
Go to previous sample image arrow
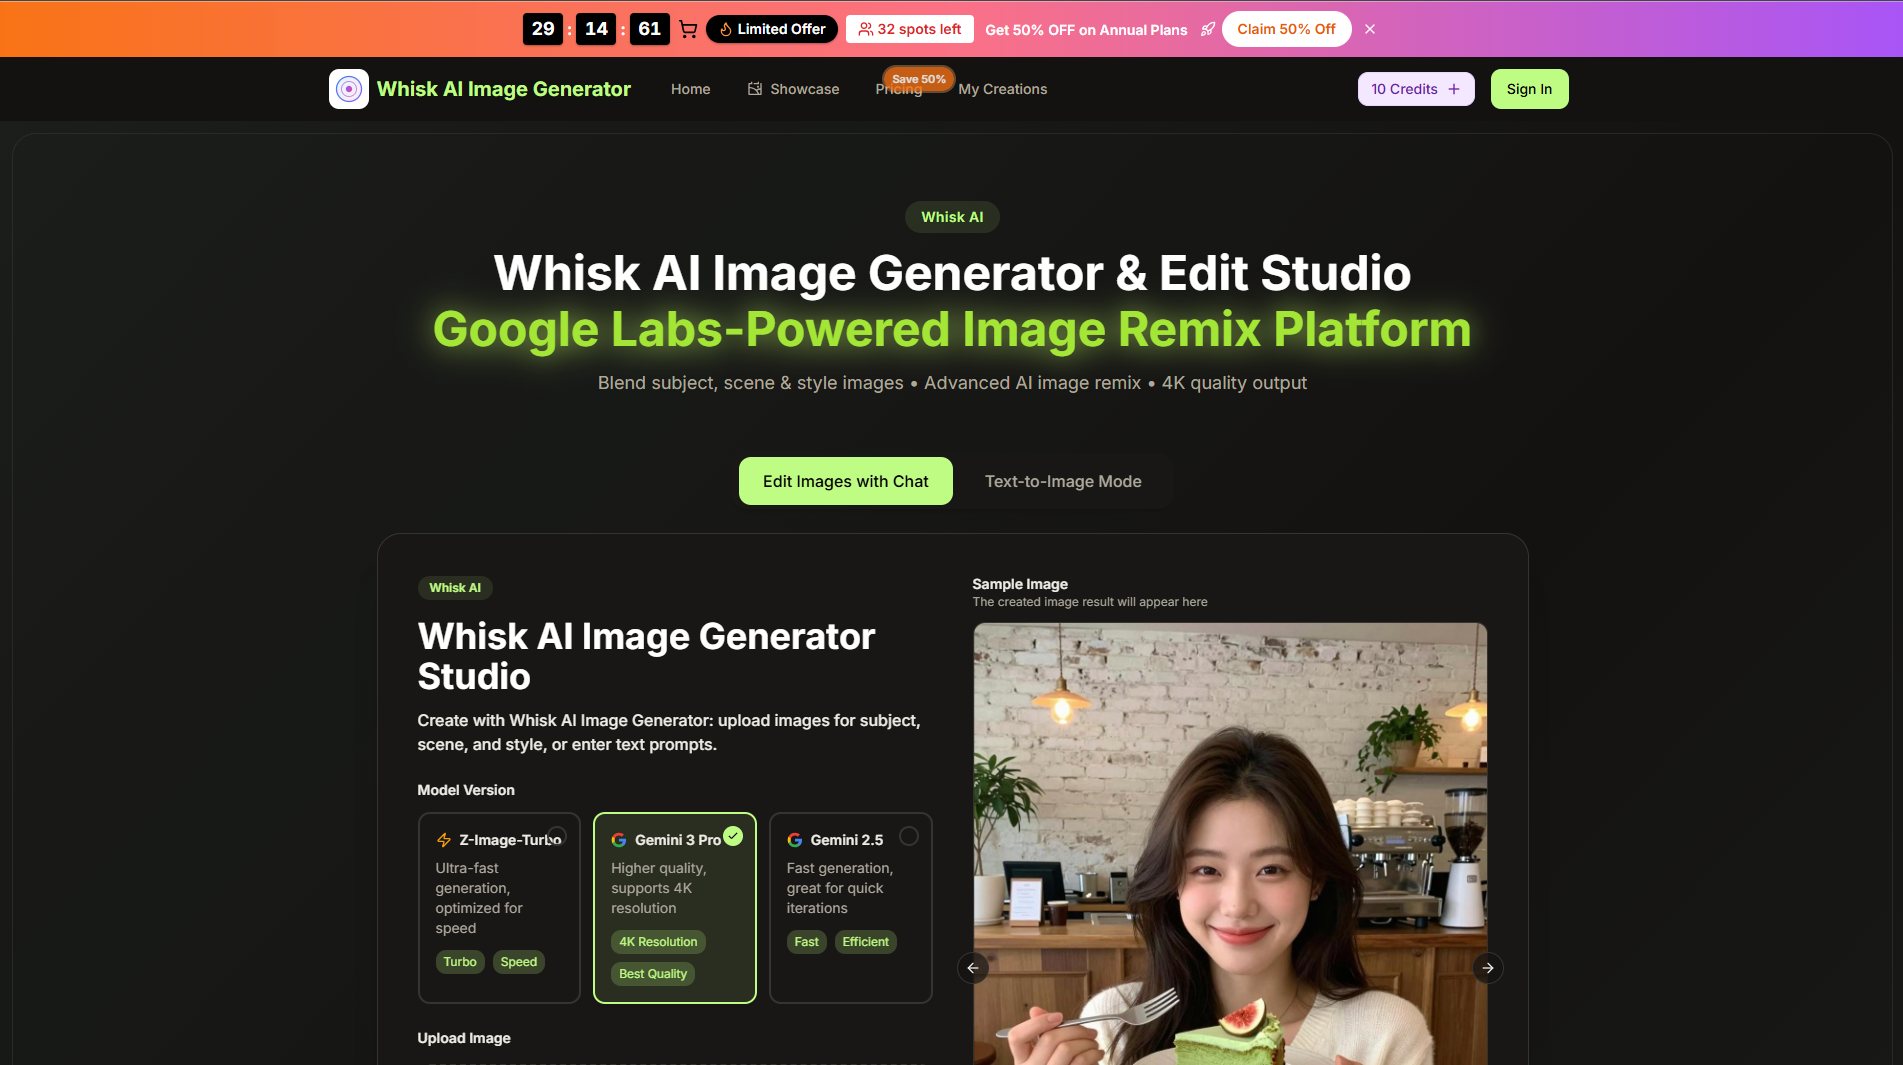973,968
